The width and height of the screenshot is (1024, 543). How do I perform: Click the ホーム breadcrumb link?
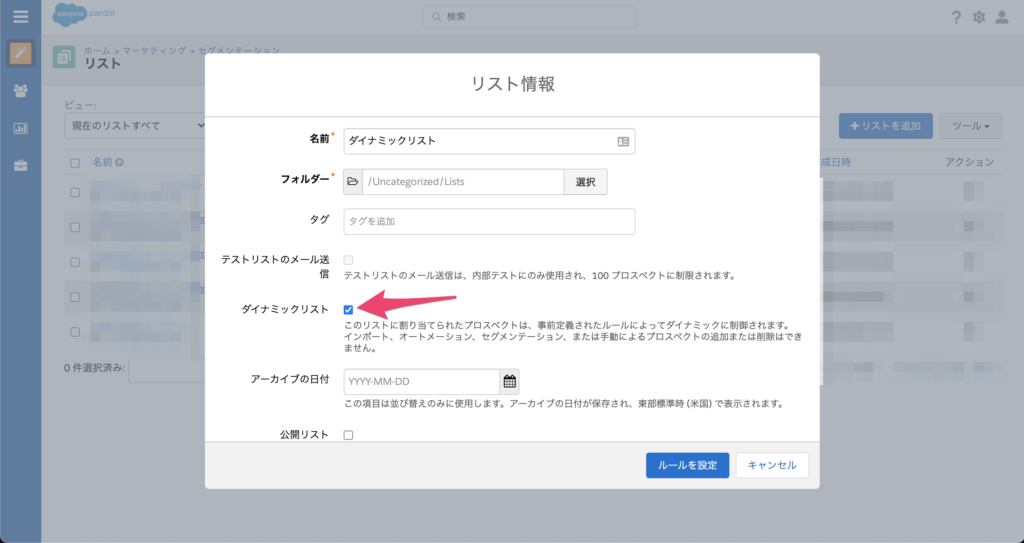point(97,49)
